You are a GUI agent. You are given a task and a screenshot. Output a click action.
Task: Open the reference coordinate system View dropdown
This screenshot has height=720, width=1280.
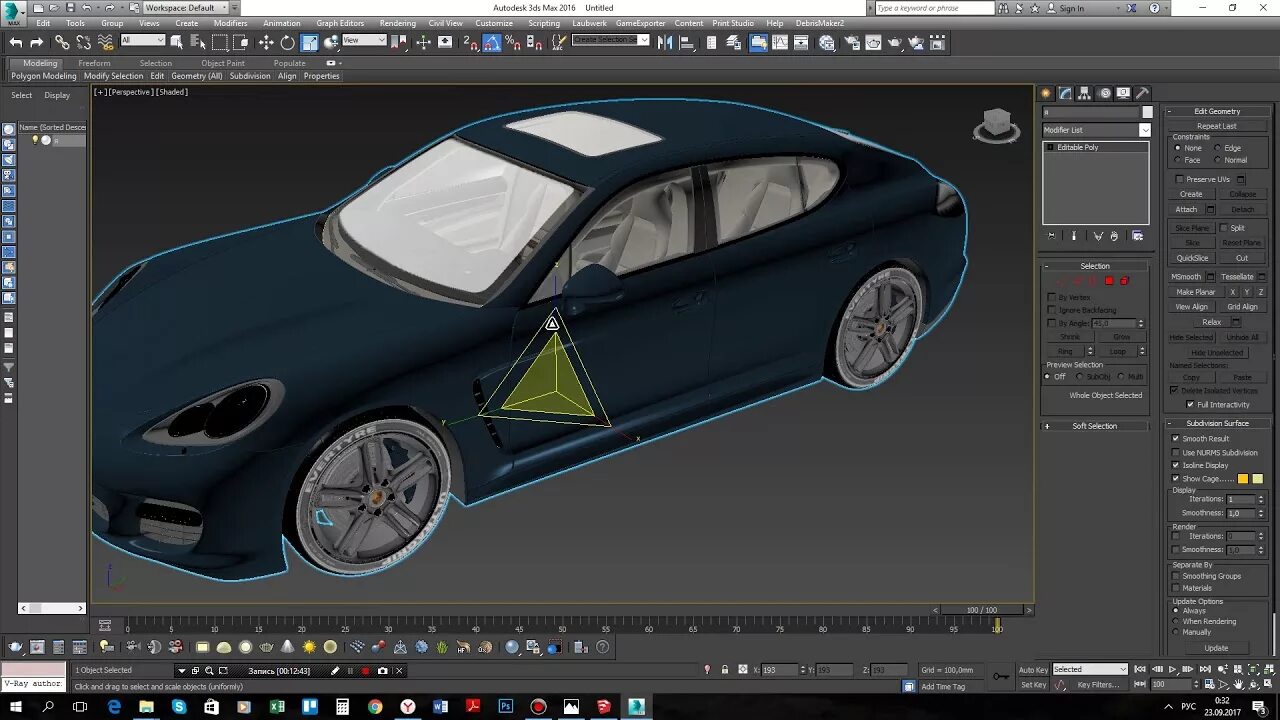(364, 40)
